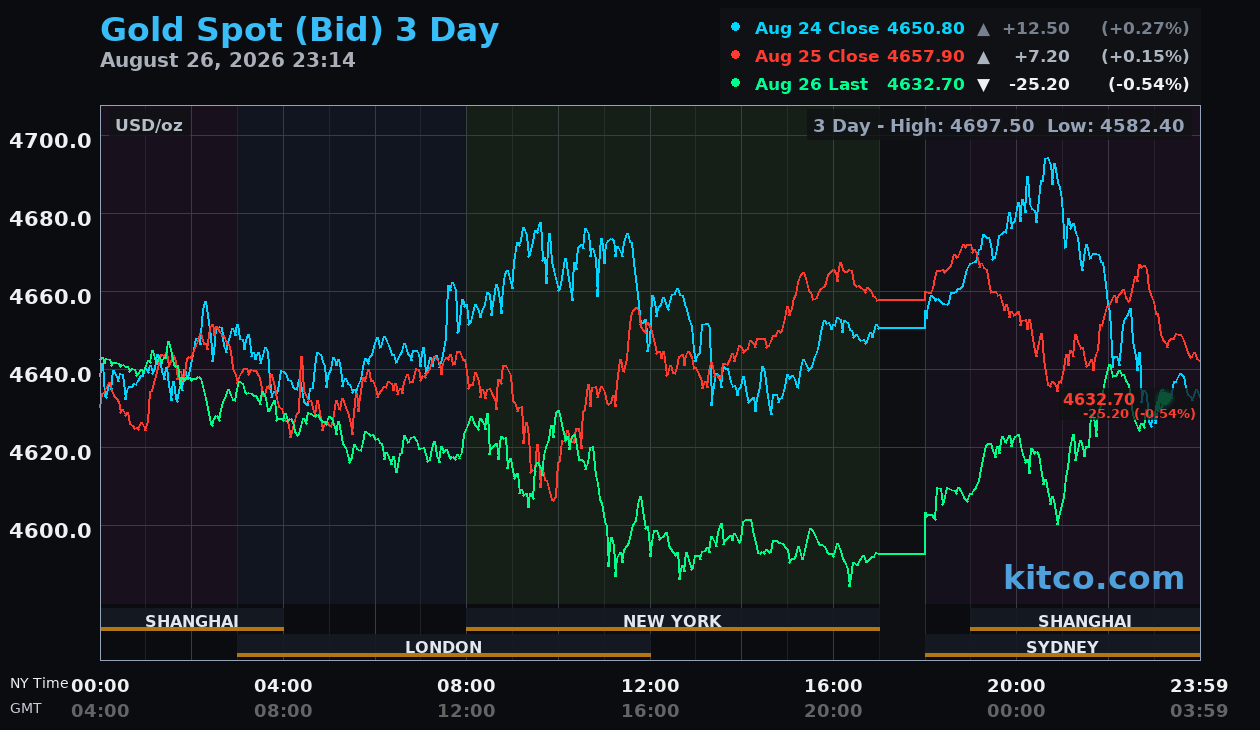Click the green Aug 26 legend dot
Image resolution: width=1260 pixels, height=730 pixels.
tap(736, 83)
